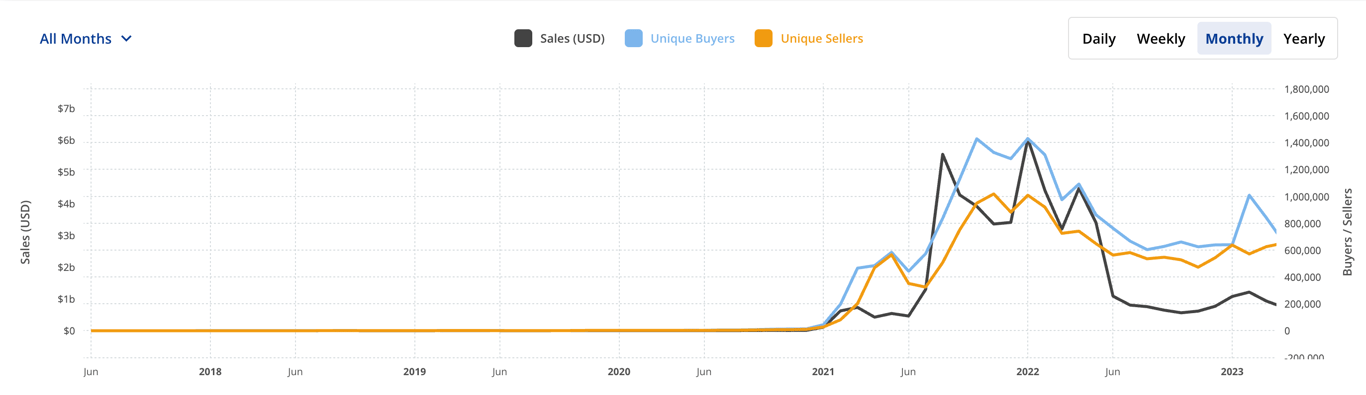The height and width of the screenshot is (395, 1366).
Task: Switch to the Weekly view
Action: (x=1161, y=39)
